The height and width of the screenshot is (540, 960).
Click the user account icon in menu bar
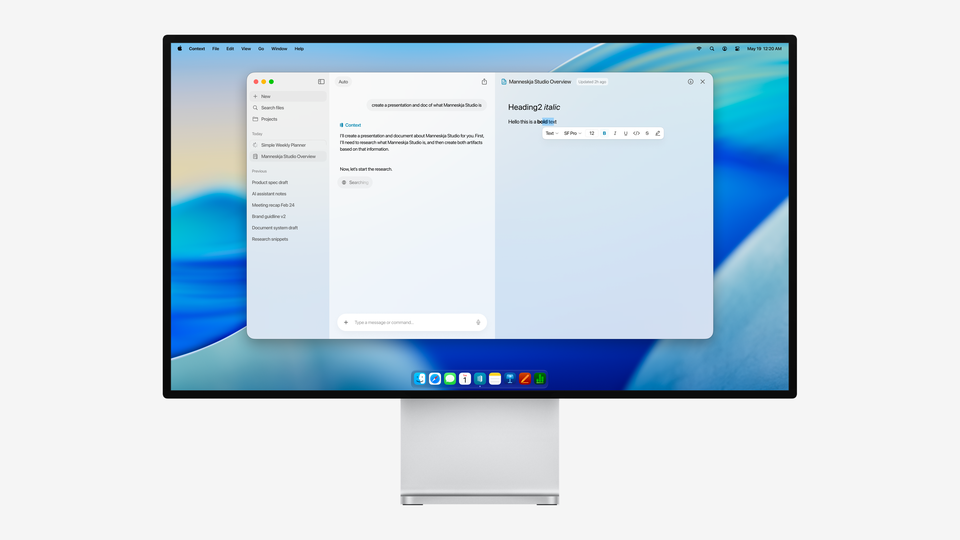tap(724, 48)
